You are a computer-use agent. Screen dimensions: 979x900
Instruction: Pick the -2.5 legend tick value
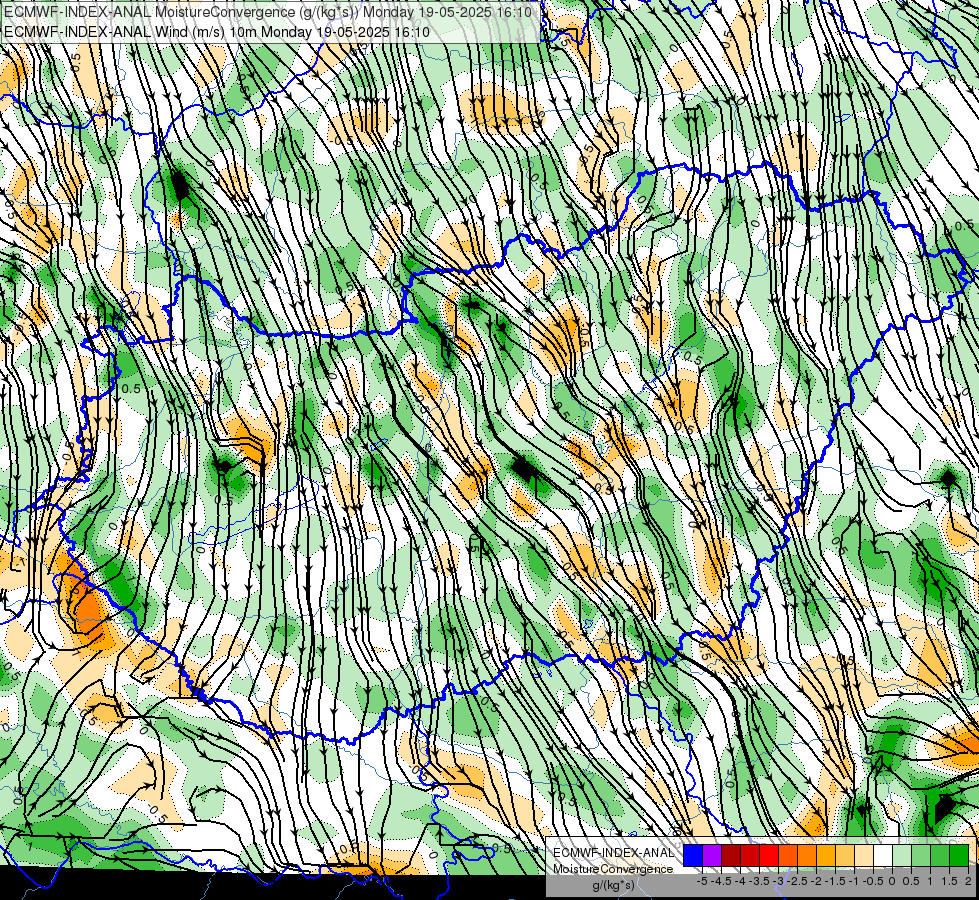coord(797,881)
